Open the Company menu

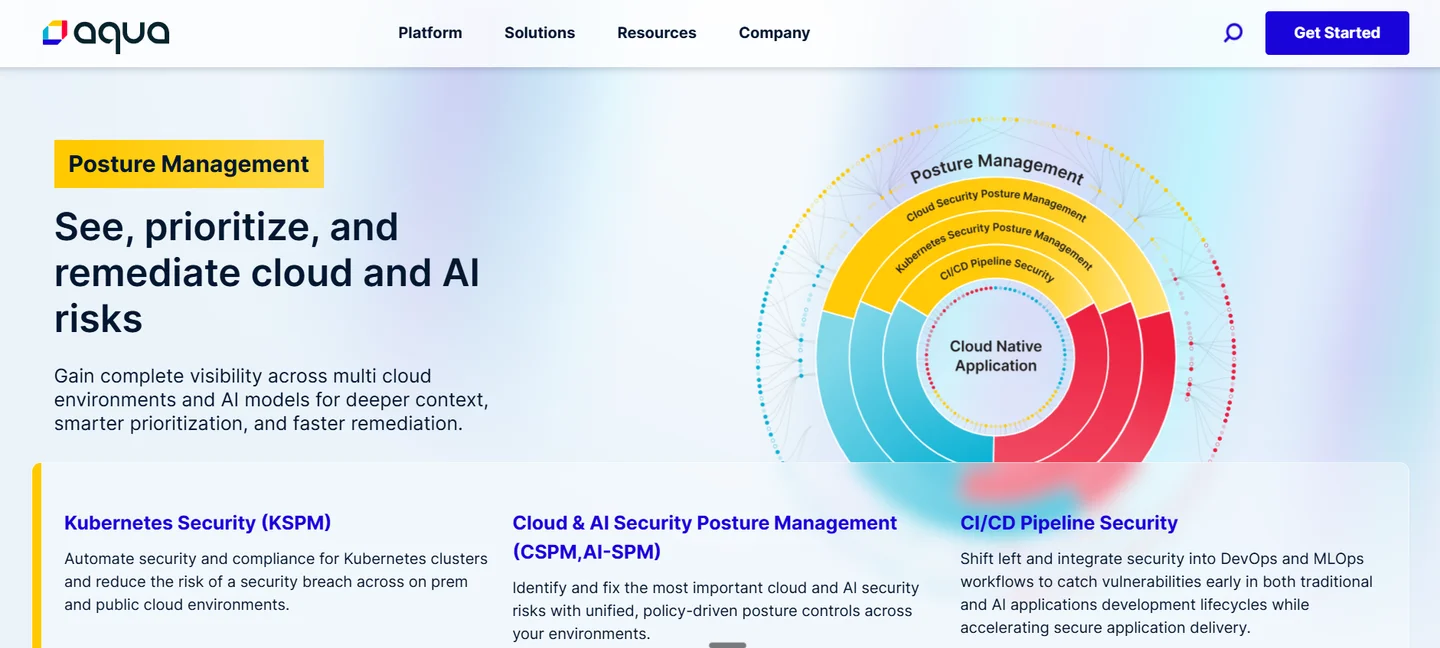pyautogui.click(x=774, y=33)
